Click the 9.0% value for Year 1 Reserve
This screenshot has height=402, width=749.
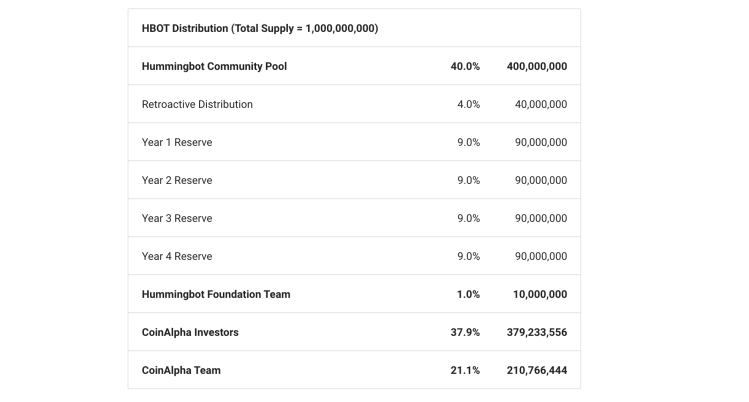[x=468, y=142]
